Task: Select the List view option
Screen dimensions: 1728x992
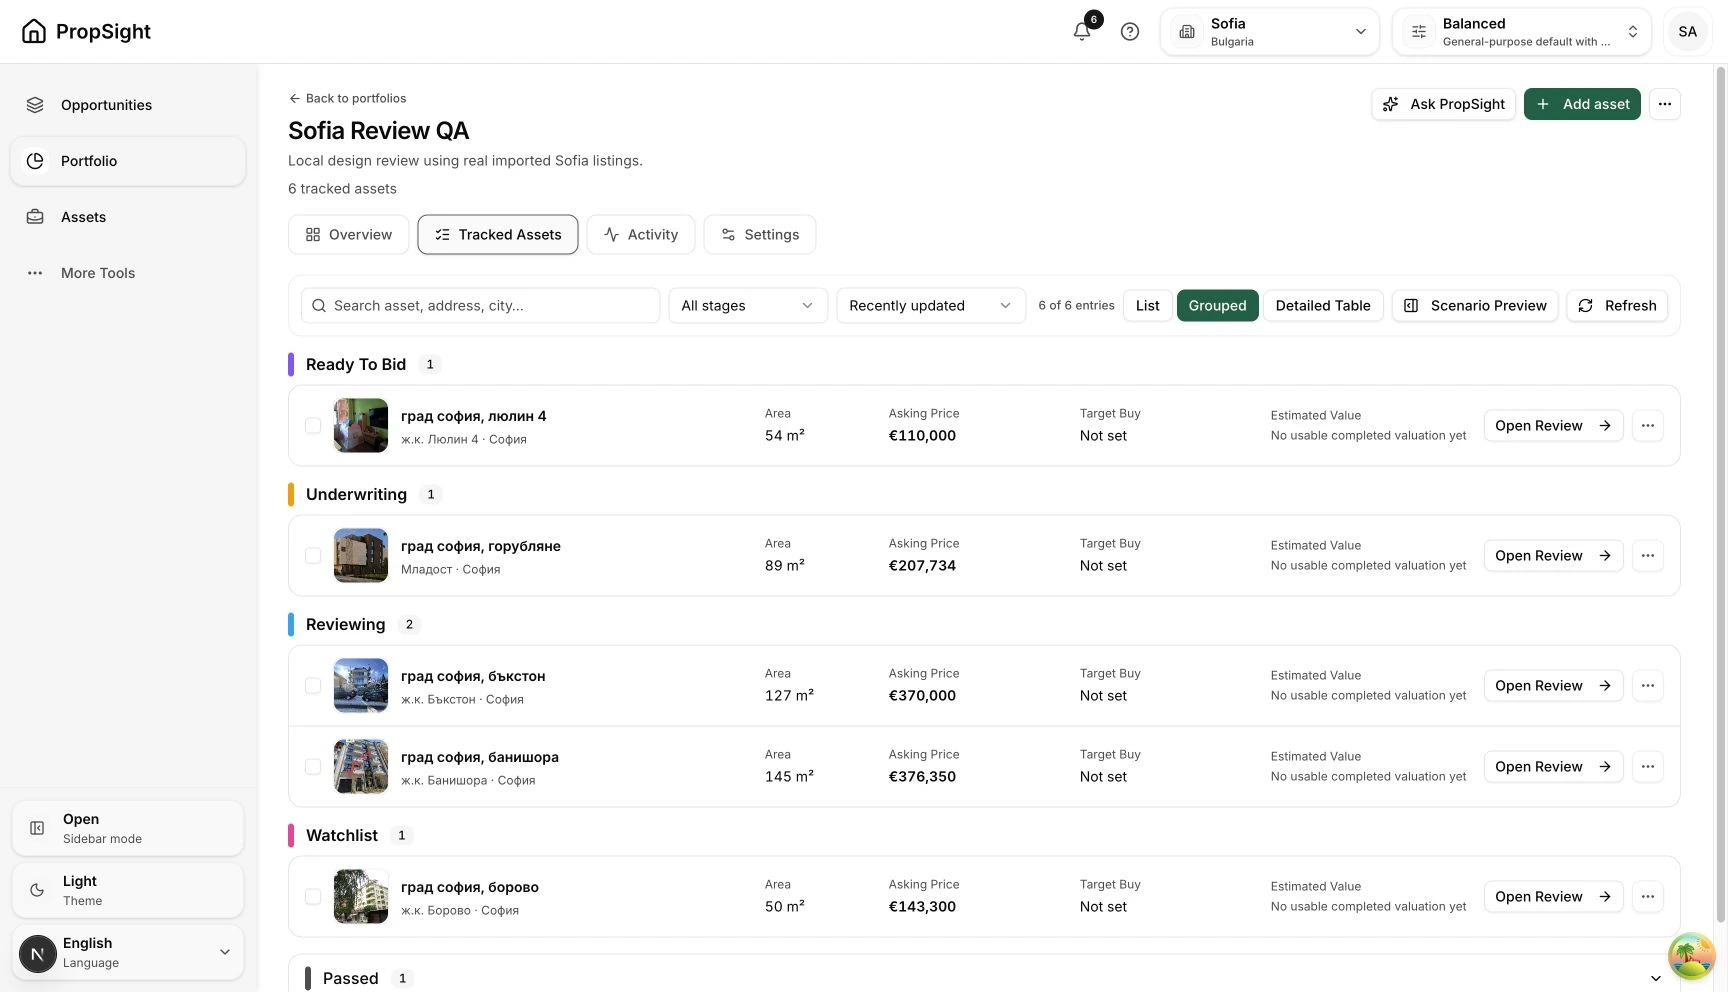Action: tap(1148, 306)
